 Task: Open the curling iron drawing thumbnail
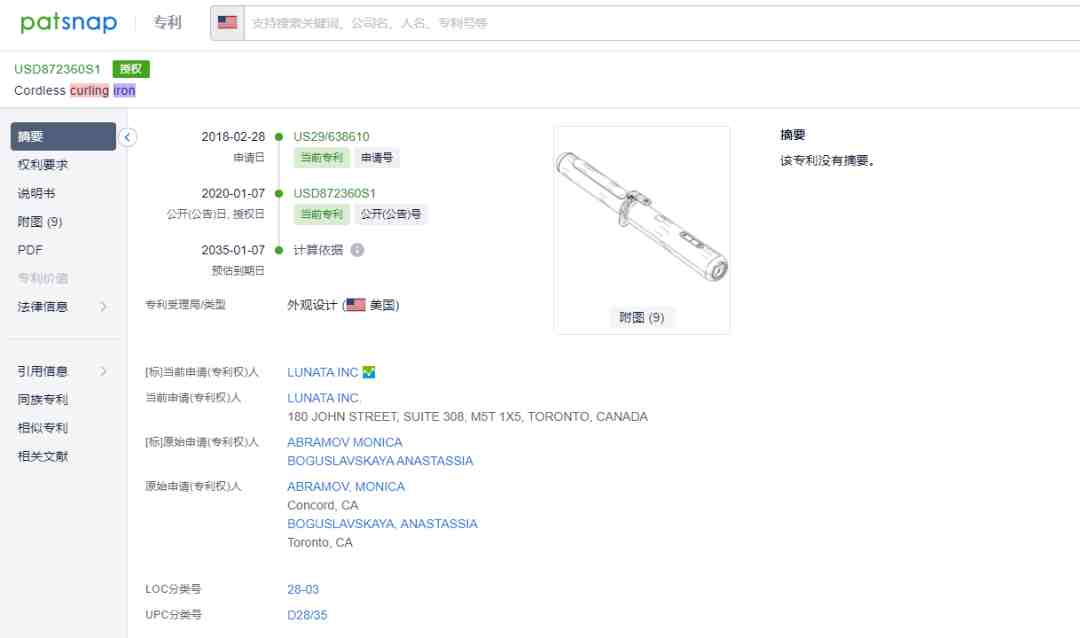point(642,215)
